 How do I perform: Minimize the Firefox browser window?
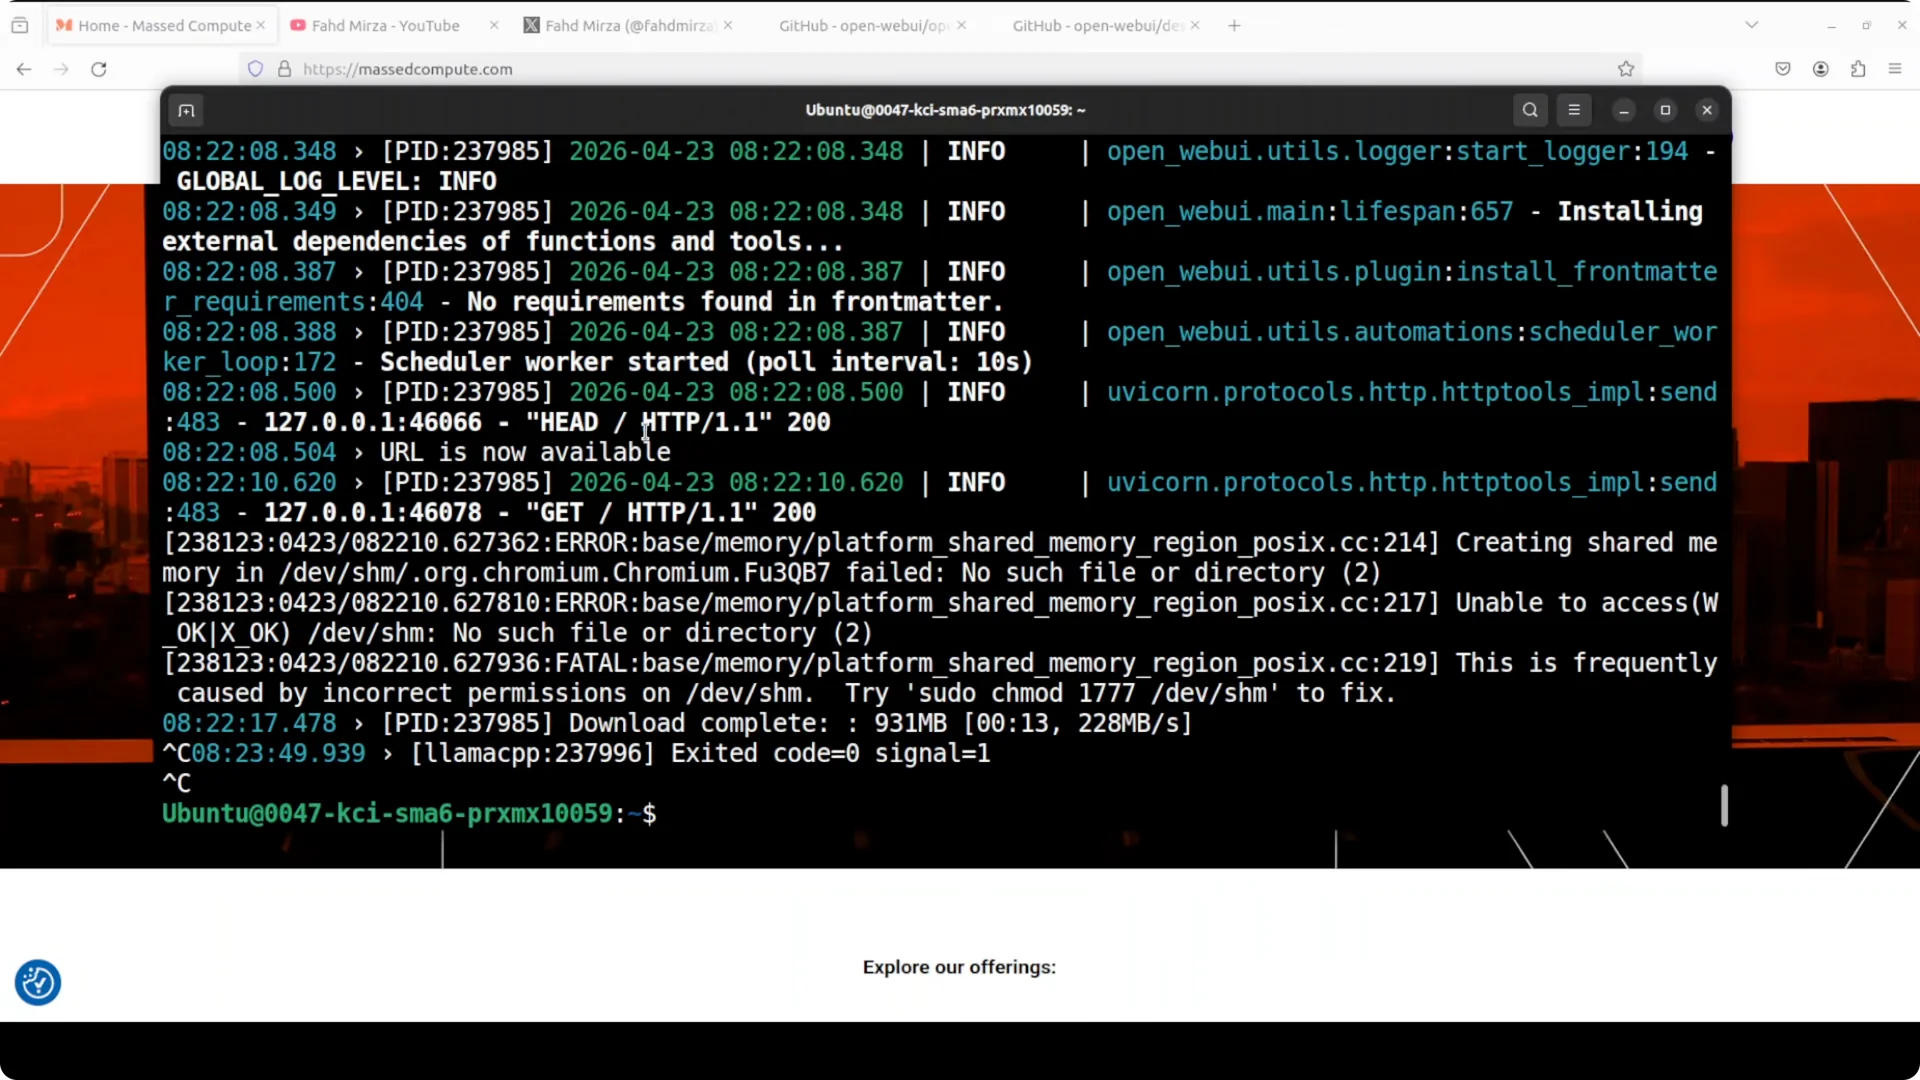click(1831, 25)
